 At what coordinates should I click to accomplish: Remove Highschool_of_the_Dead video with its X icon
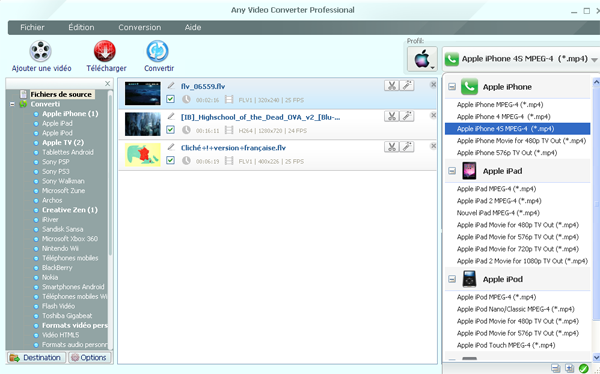(433, 115)
